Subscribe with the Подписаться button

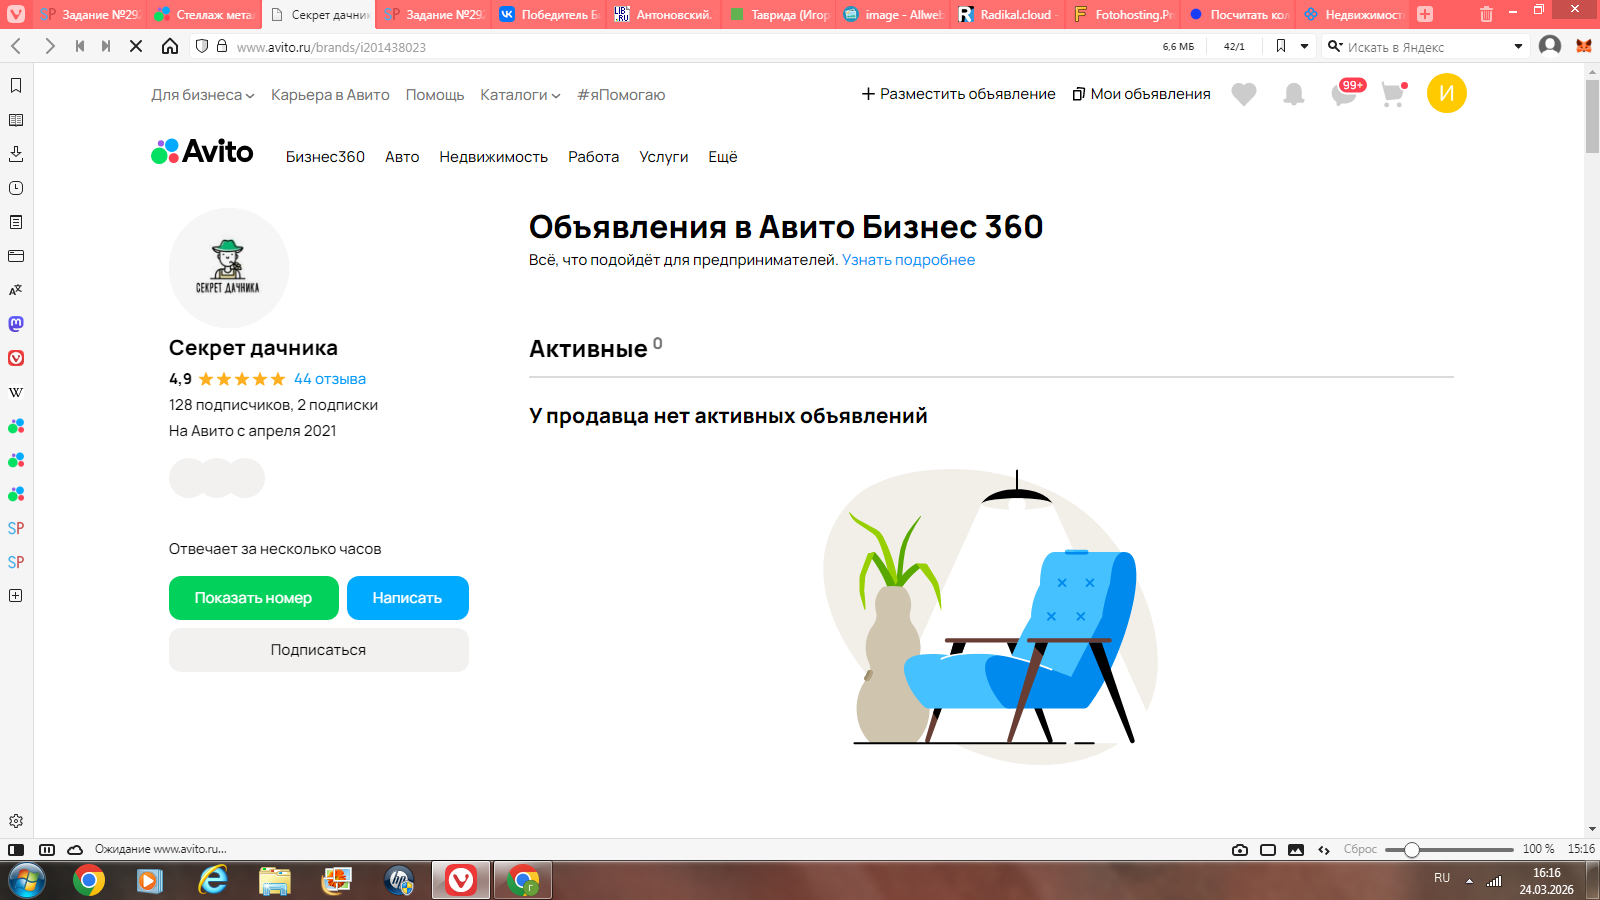[x=319, y=650]
